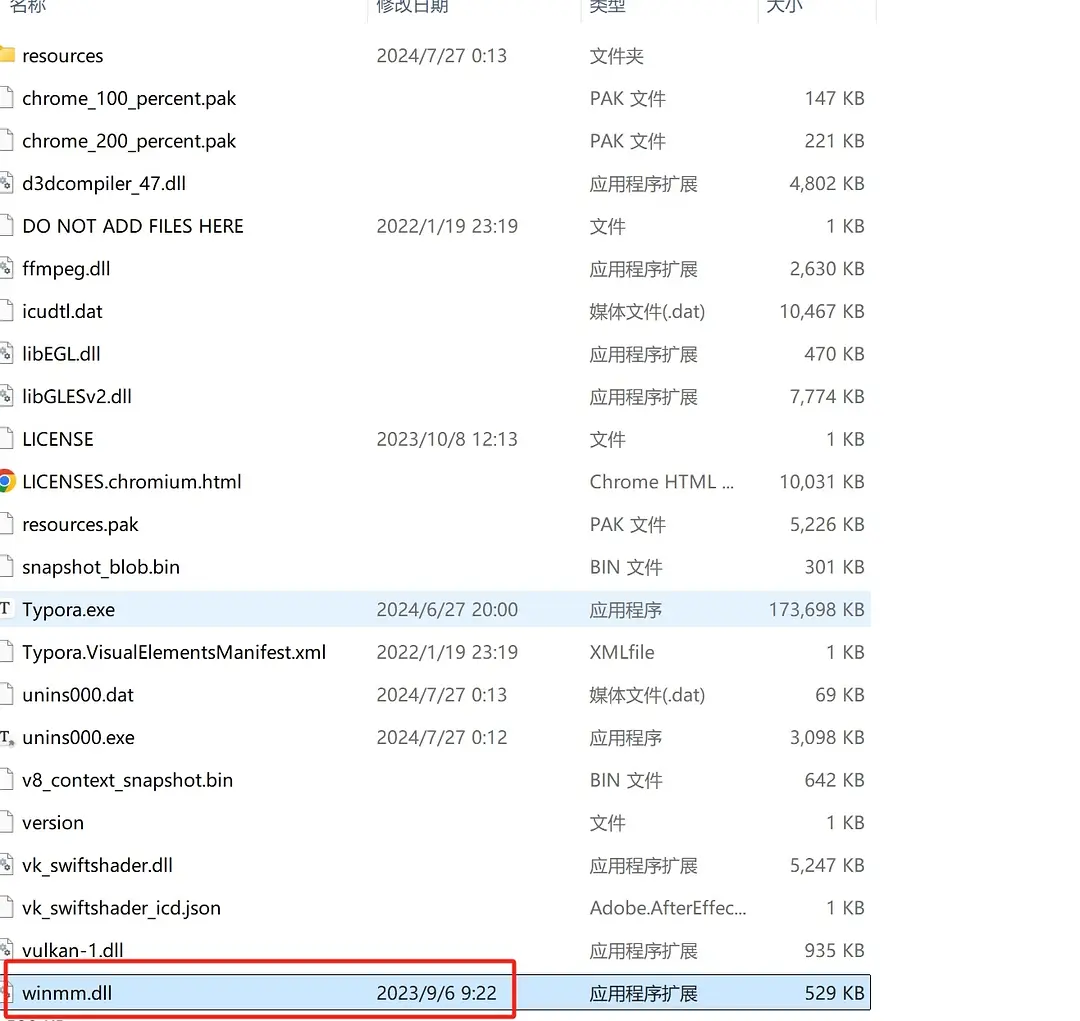Click the vk_swiftshader.dll file icon
The width and height of the screenshot is (1080, 1021).
point(6,865)
